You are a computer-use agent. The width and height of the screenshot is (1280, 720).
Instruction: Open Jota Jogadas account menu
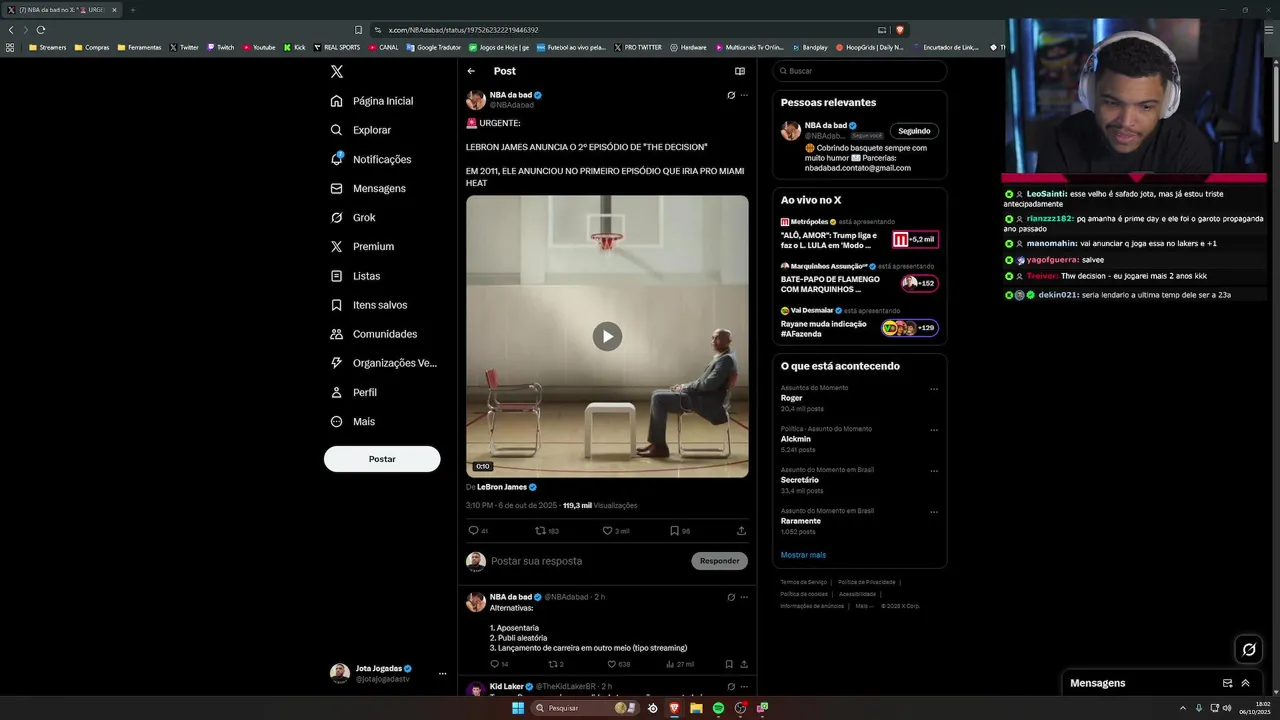390,673
